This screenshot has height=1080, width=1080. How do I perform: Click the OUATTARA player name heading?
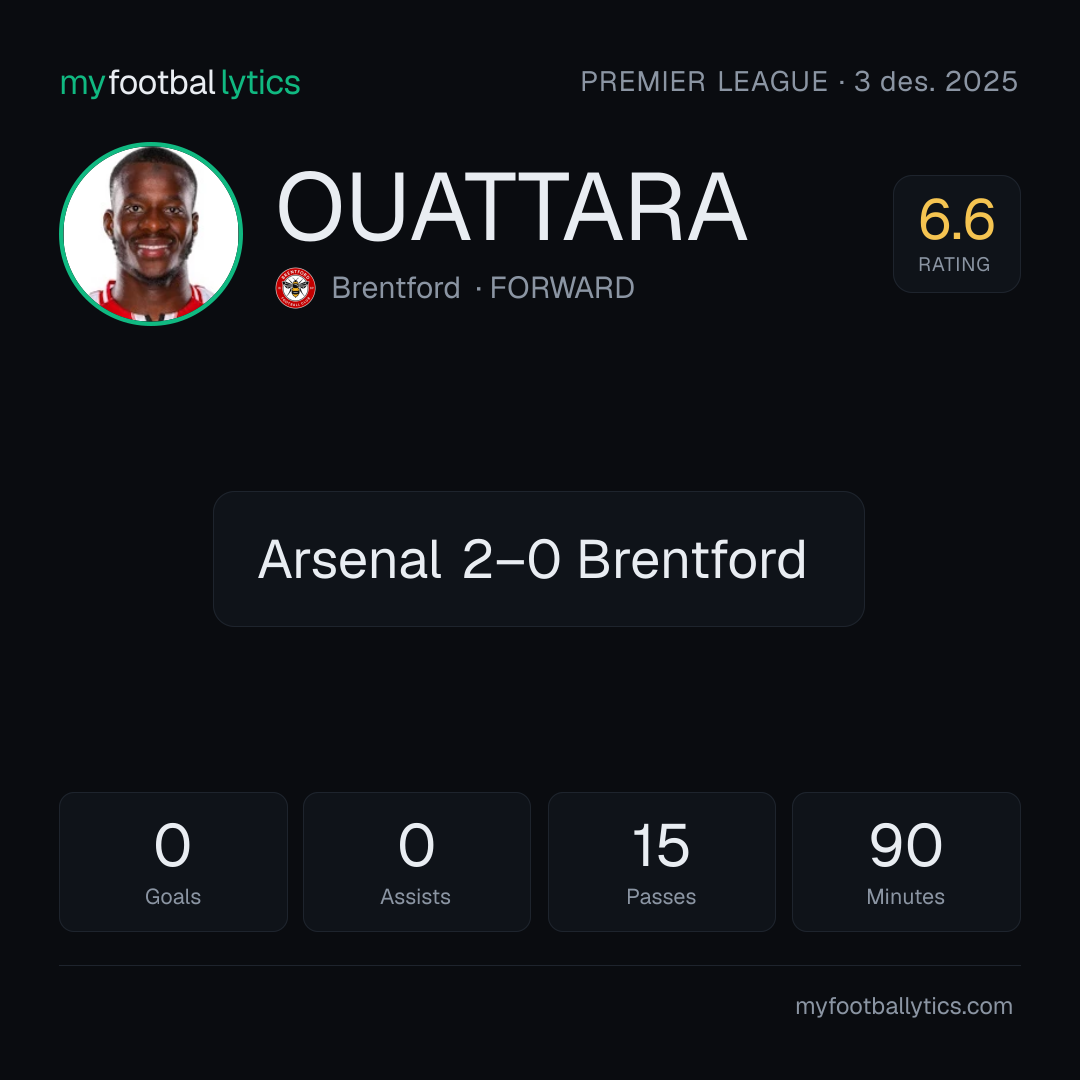(x=512, y=207)
